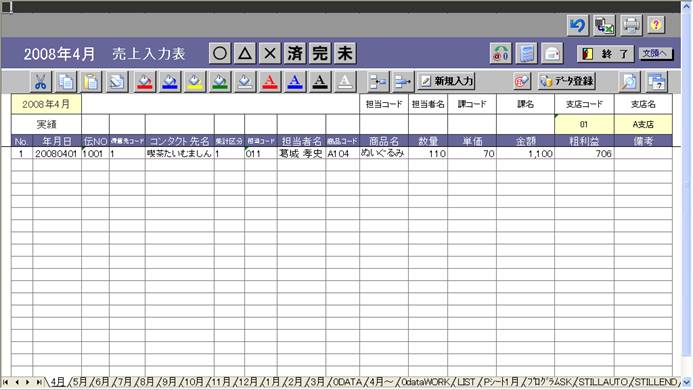This screenshot has height=390, width=693.
Task: Select the product code cell A104
Action: click(x=343, y=153)
